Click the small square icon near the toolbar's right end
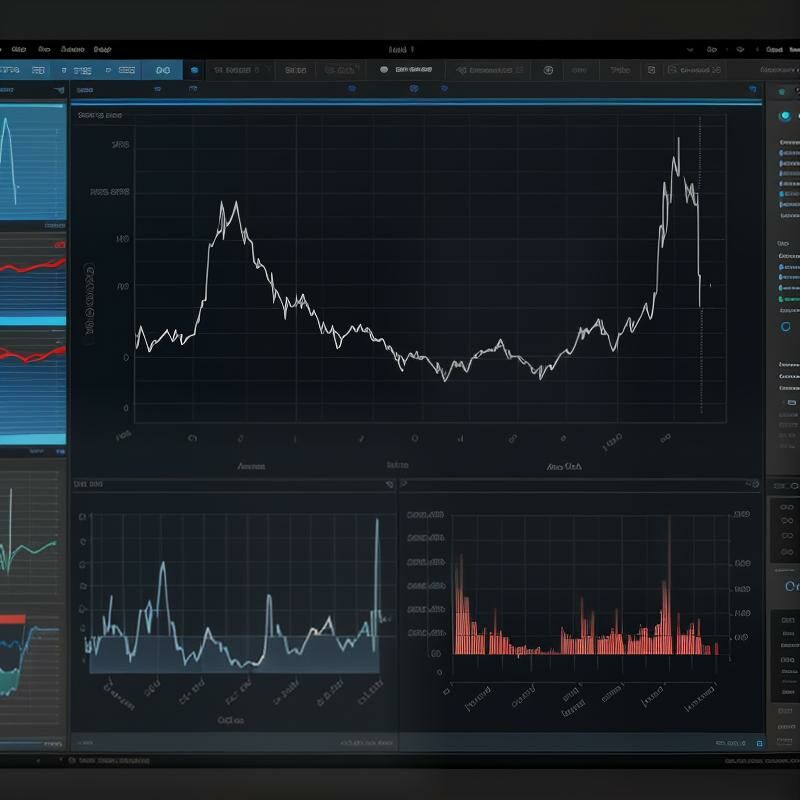800x800 pixels. [651, 71]
